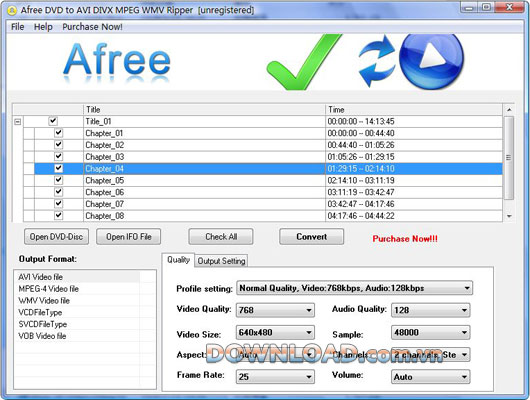Viewport: 530px width, 400px height.
Task: Click the blue play disc icon
Action: [431, 61]
